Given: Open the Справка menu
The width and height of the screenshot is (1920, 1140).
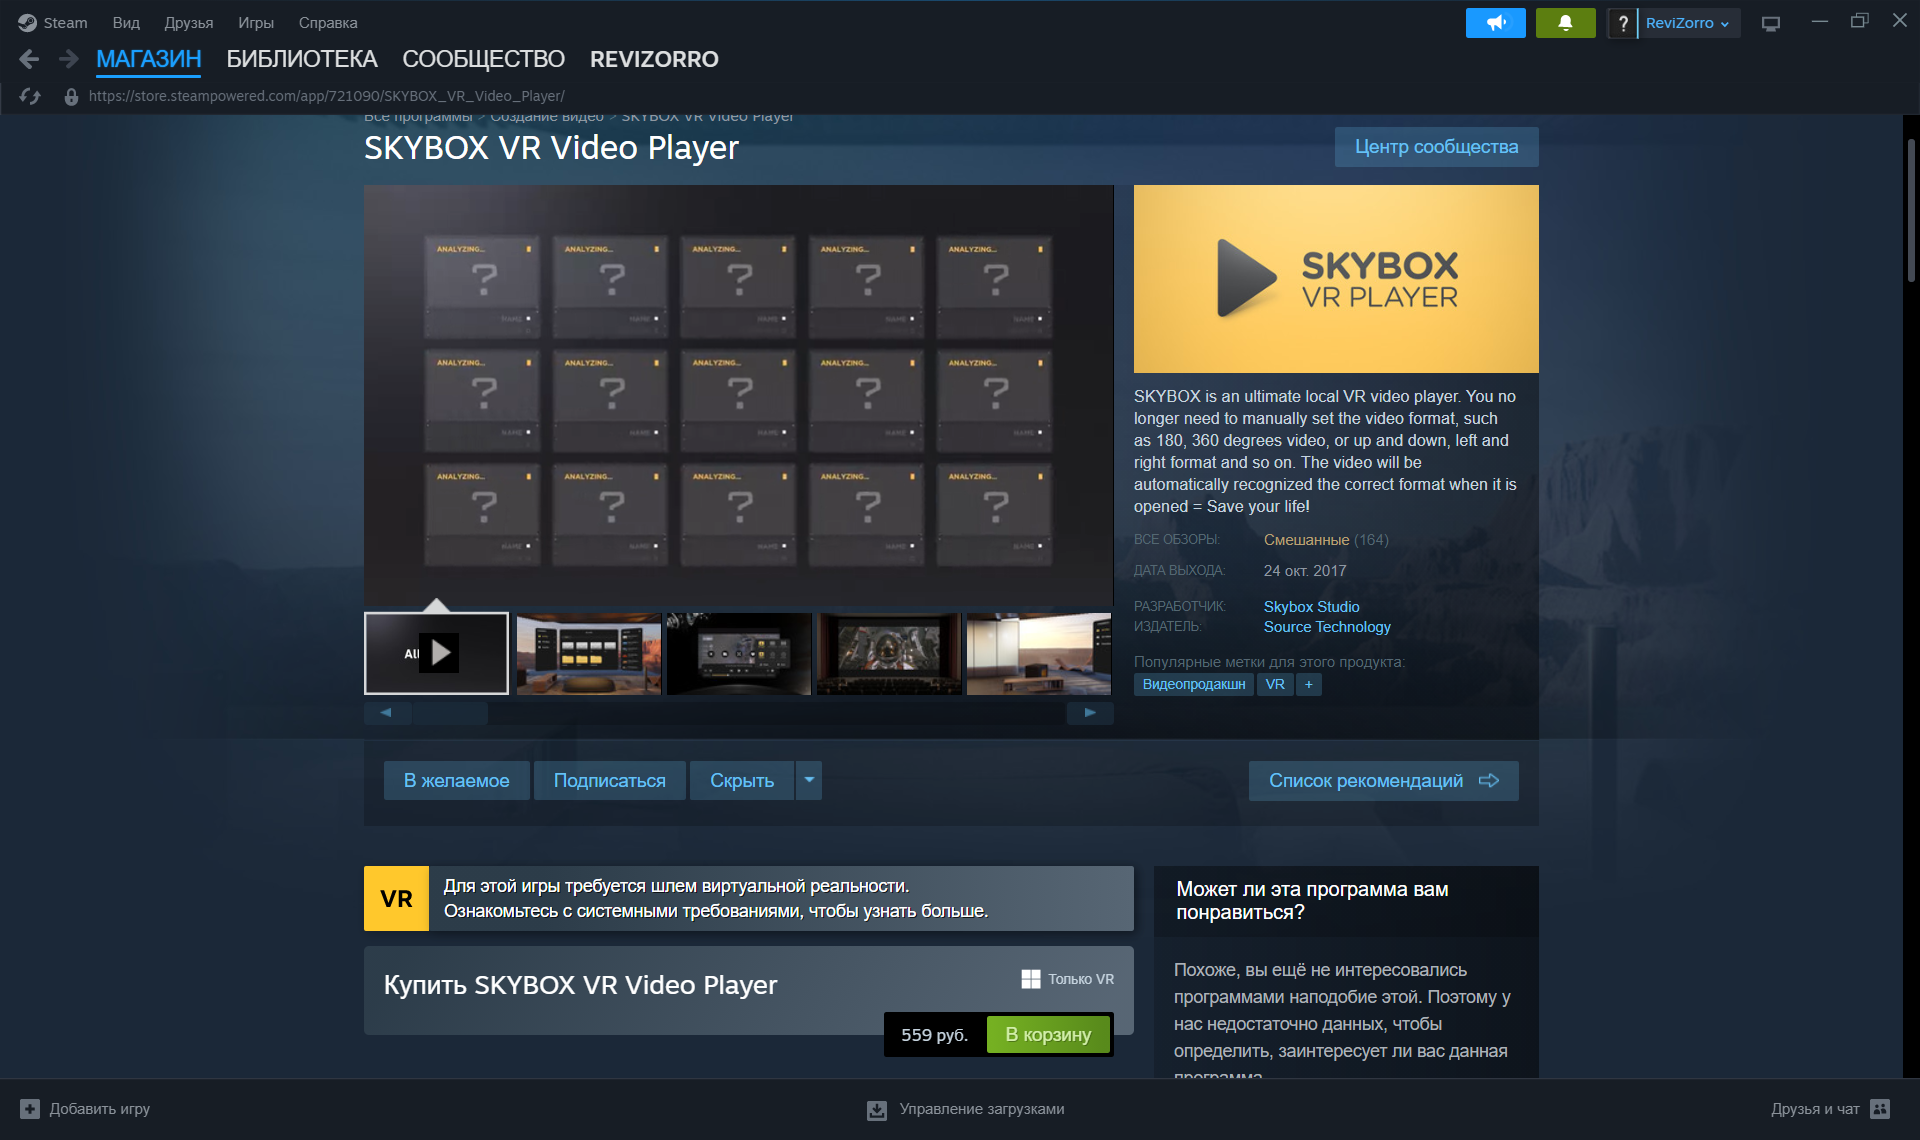Looking at the screenshot, I should point(328,22).
